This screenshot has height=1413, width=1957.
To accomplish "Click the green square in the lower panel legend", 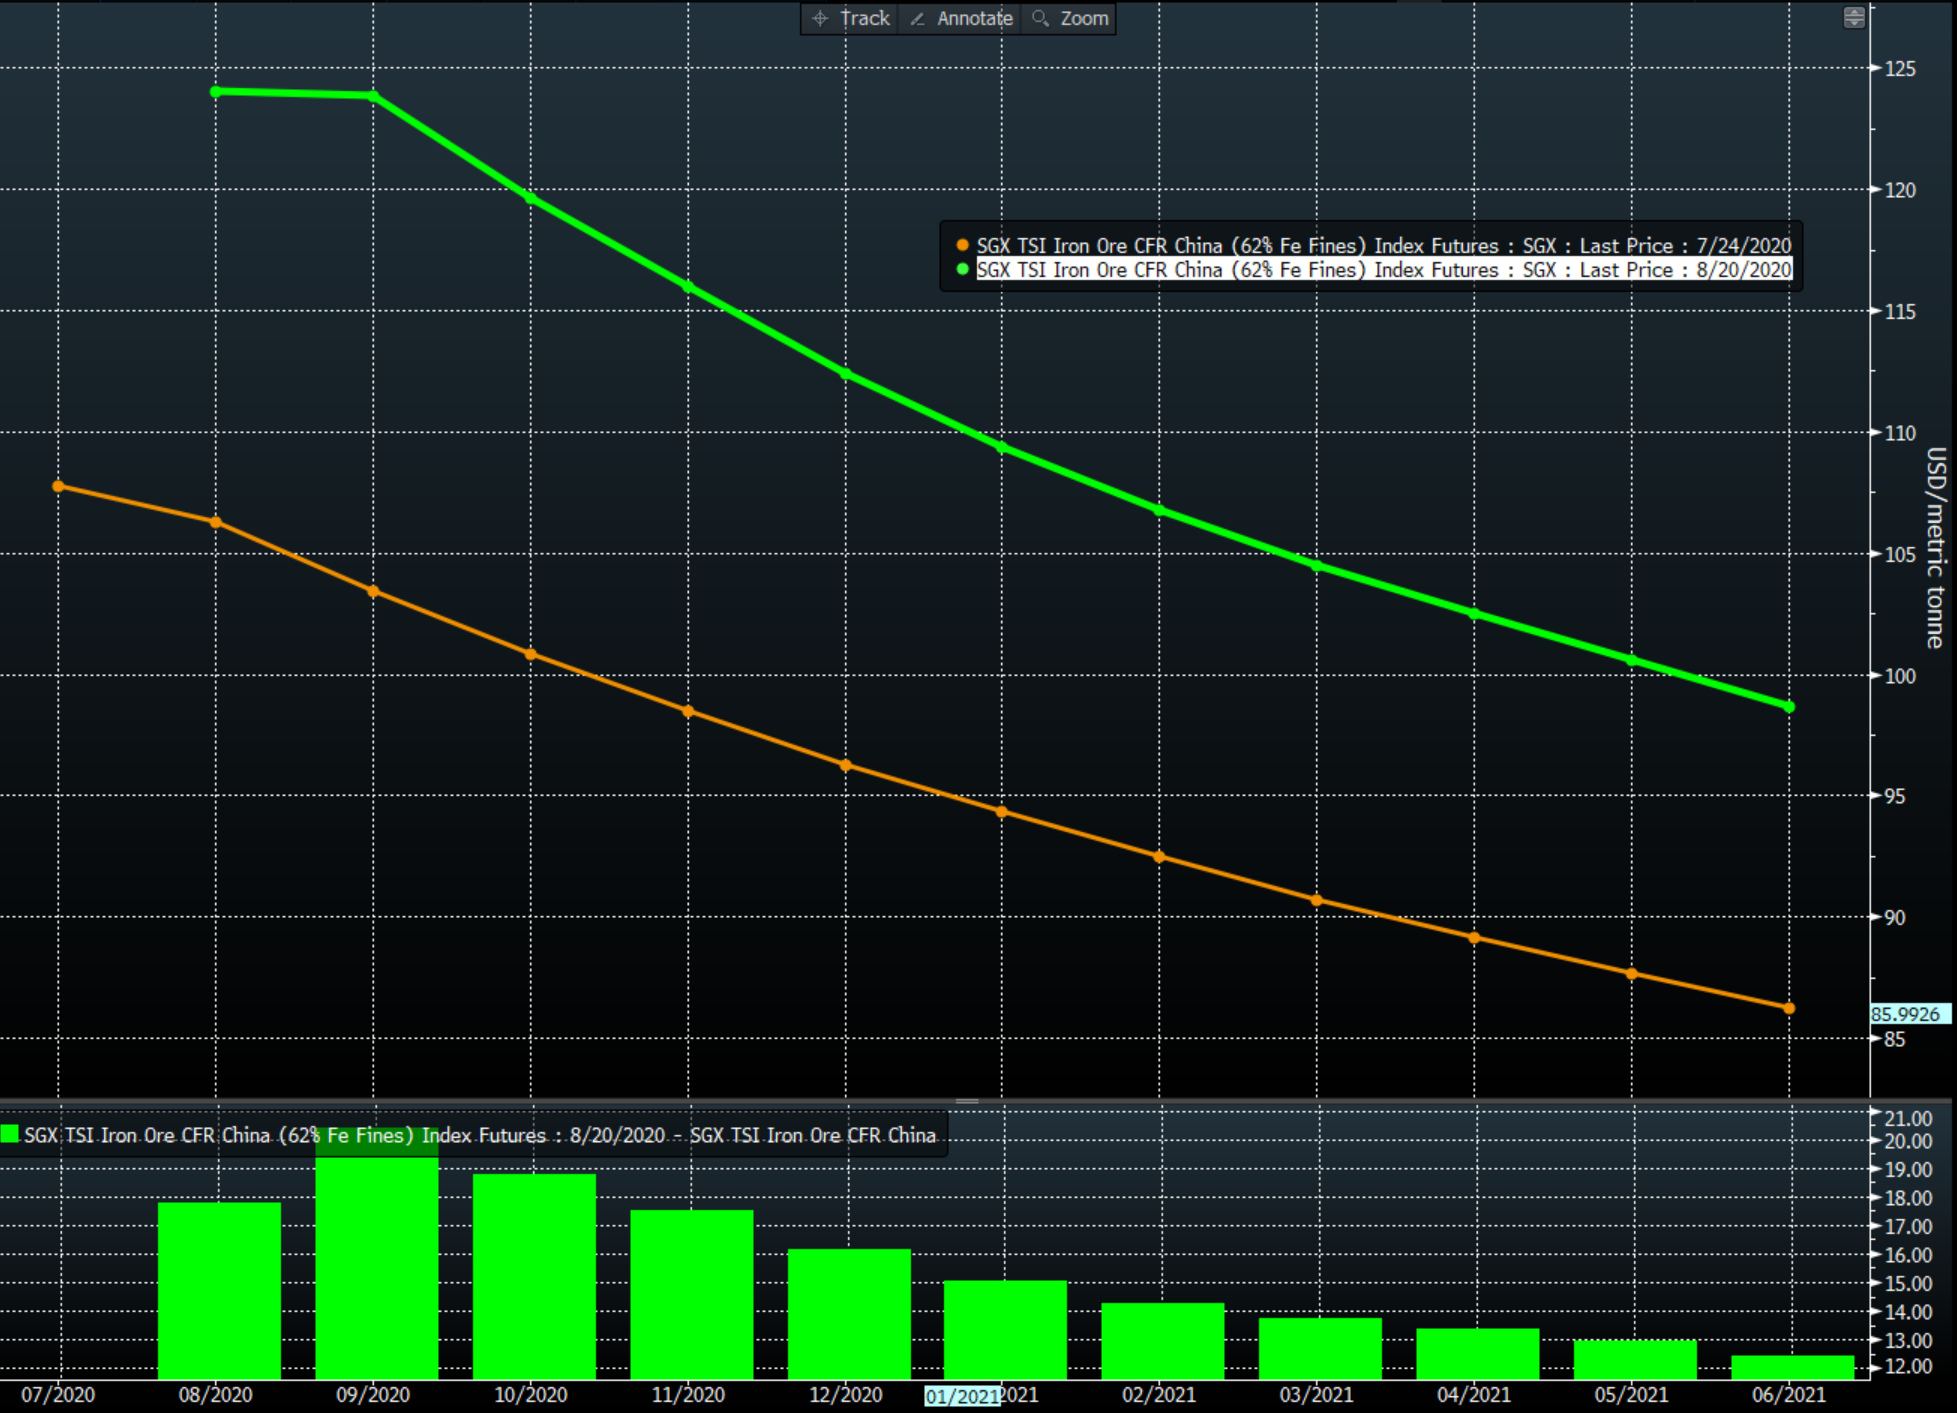I will click(10, 1134).
